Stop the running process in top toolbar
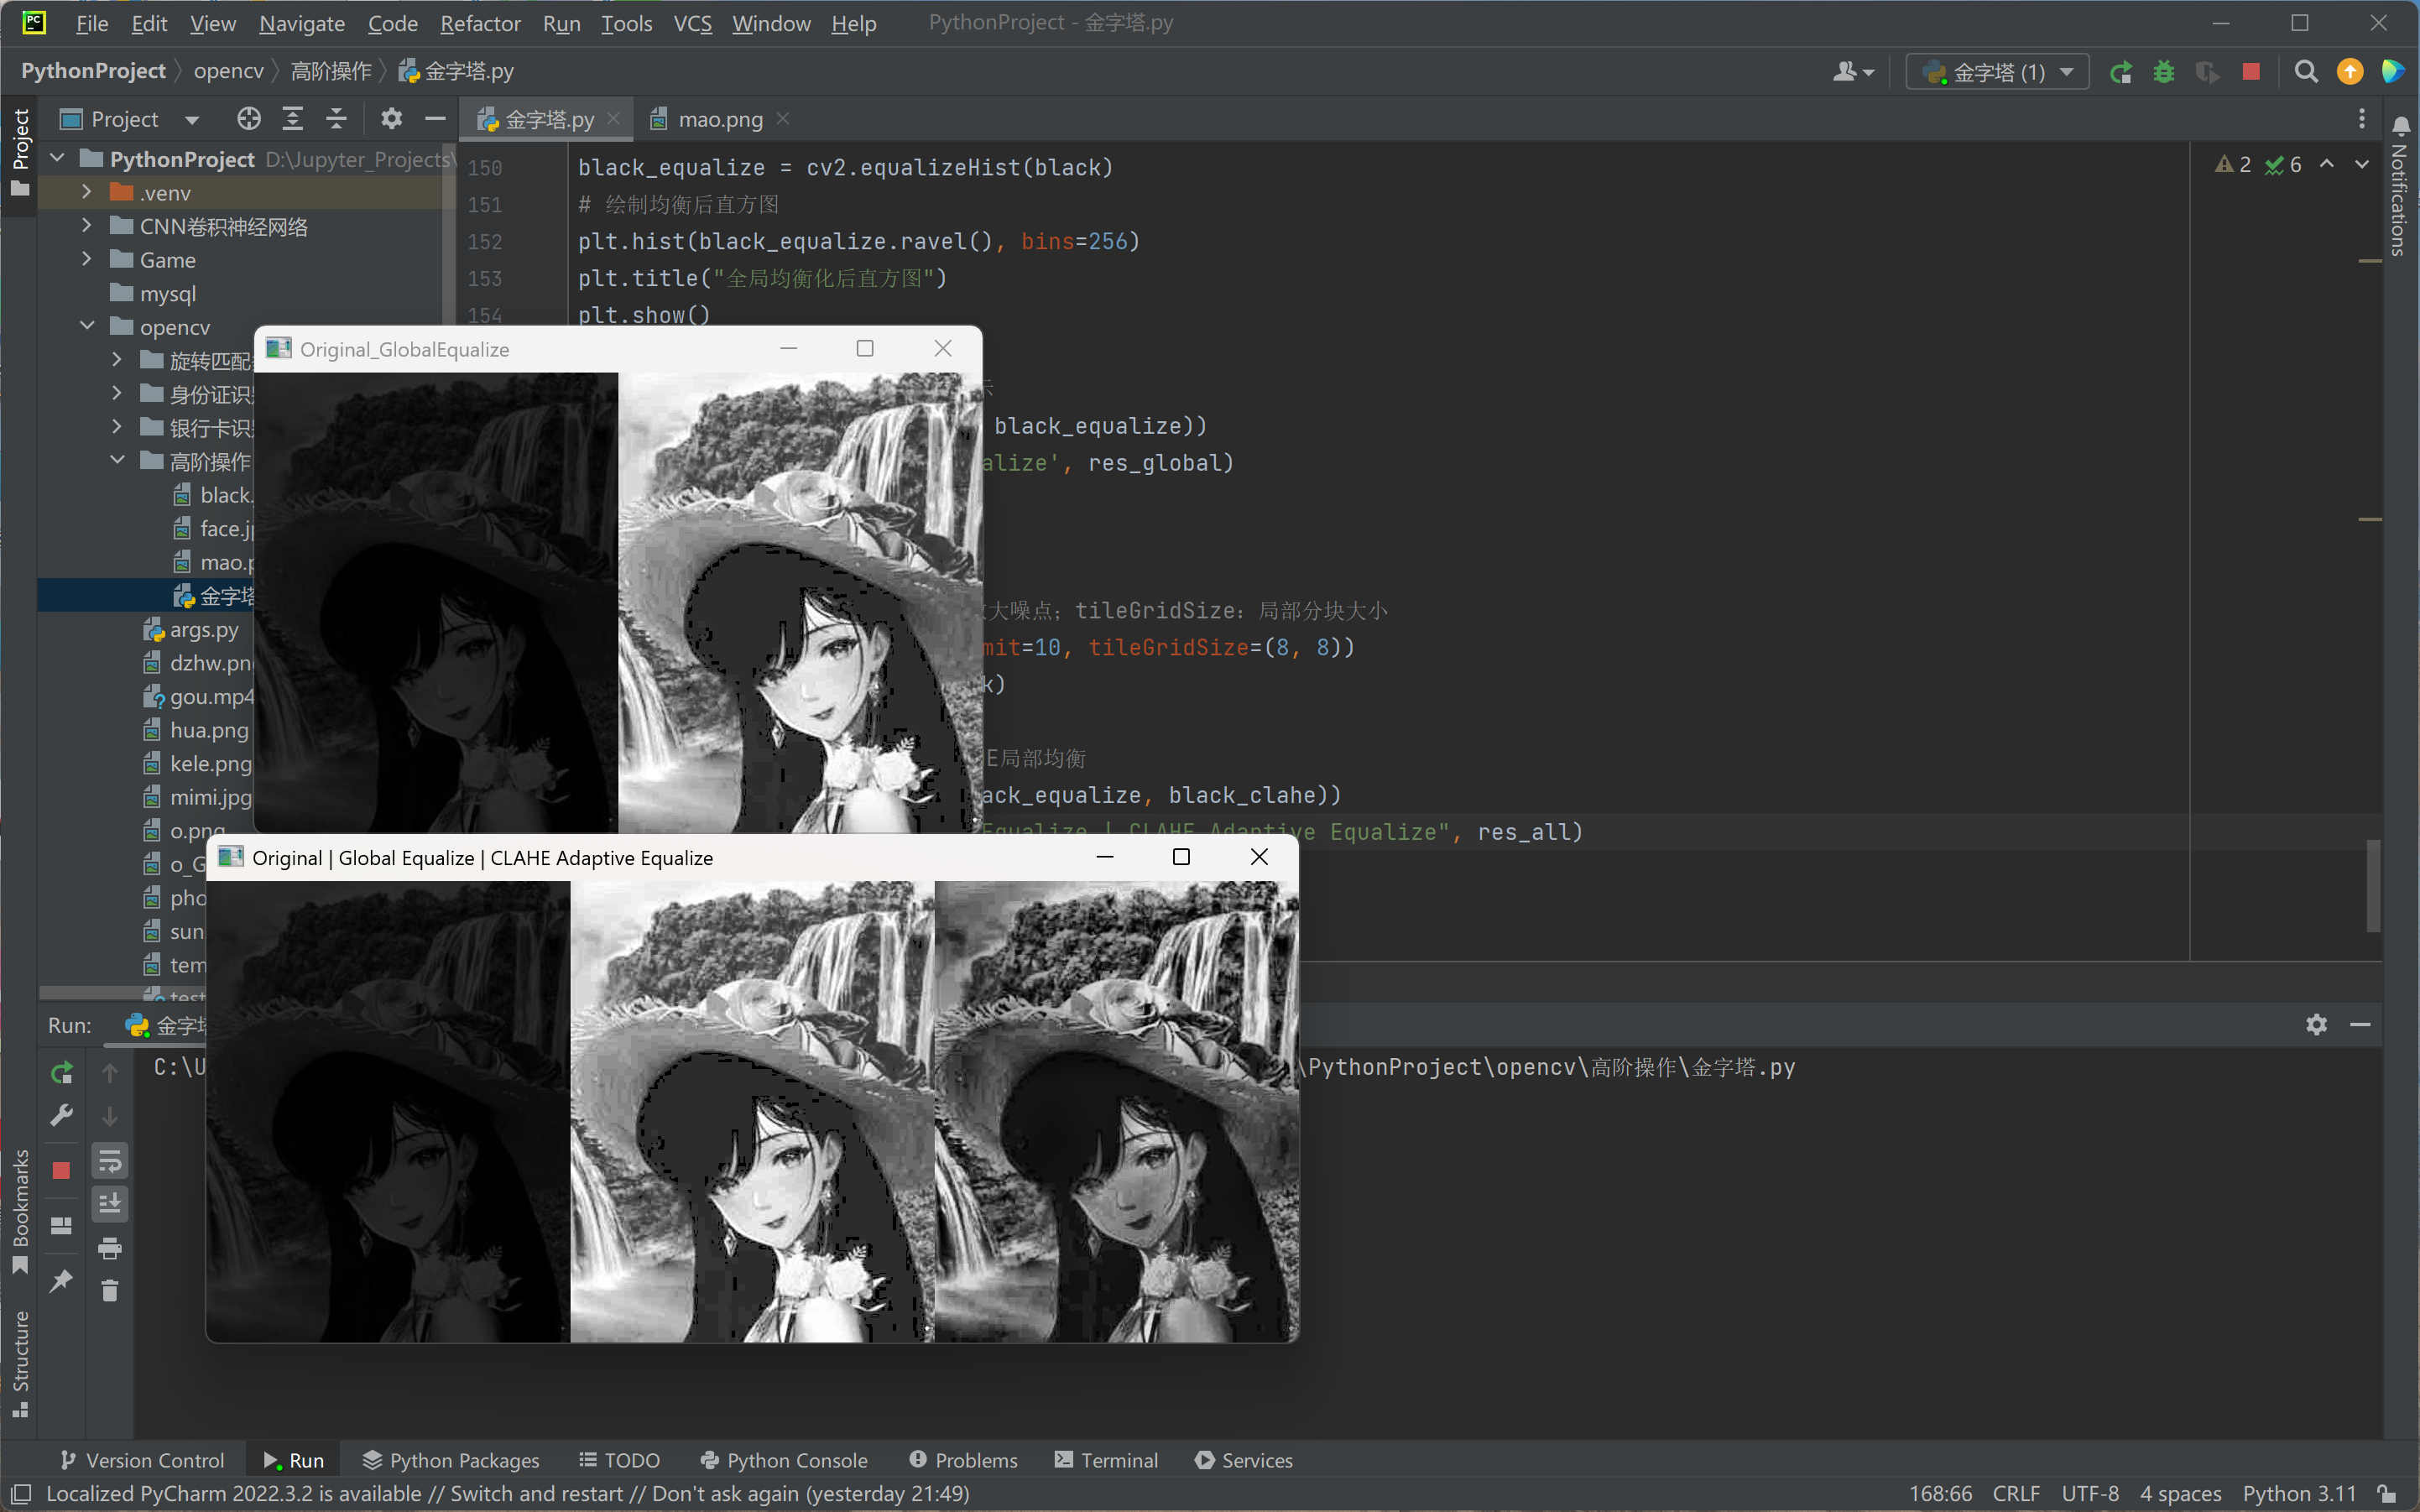The height and width of the screenshot is (1512, 2420). (2251, 72)
